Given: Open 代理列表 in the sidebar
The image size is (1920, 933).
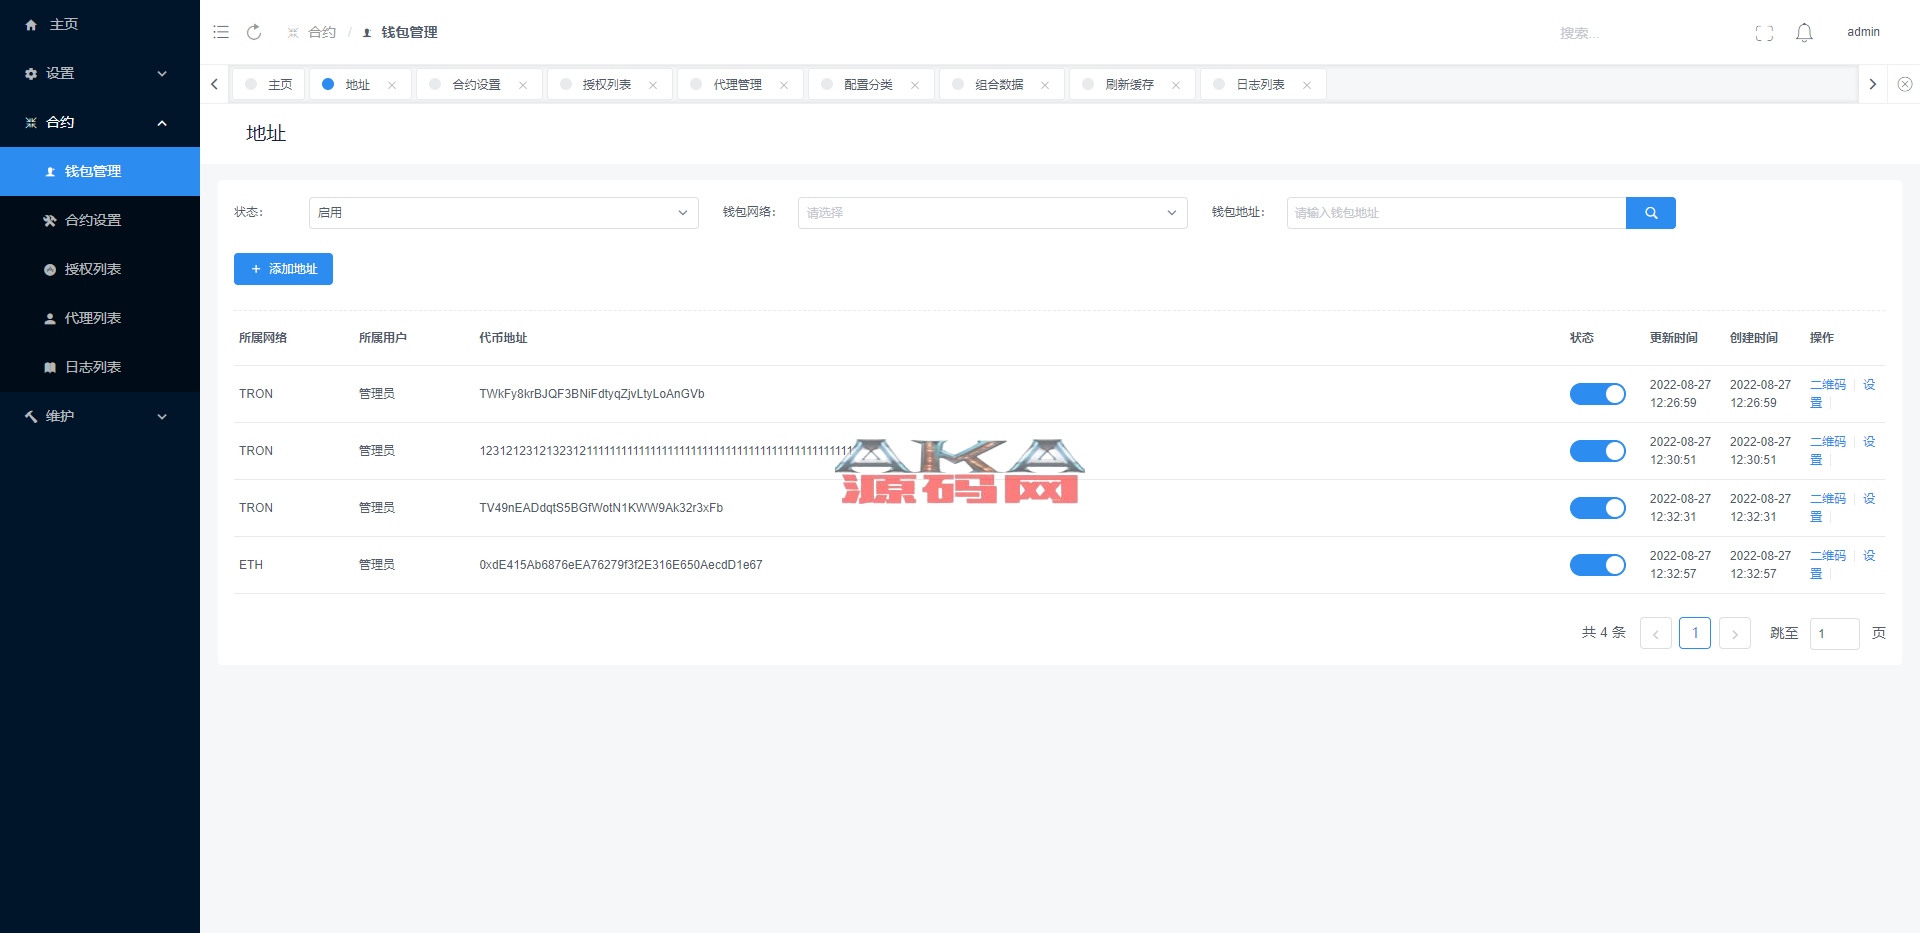Looking at the screenshot, I should (93, 318).
